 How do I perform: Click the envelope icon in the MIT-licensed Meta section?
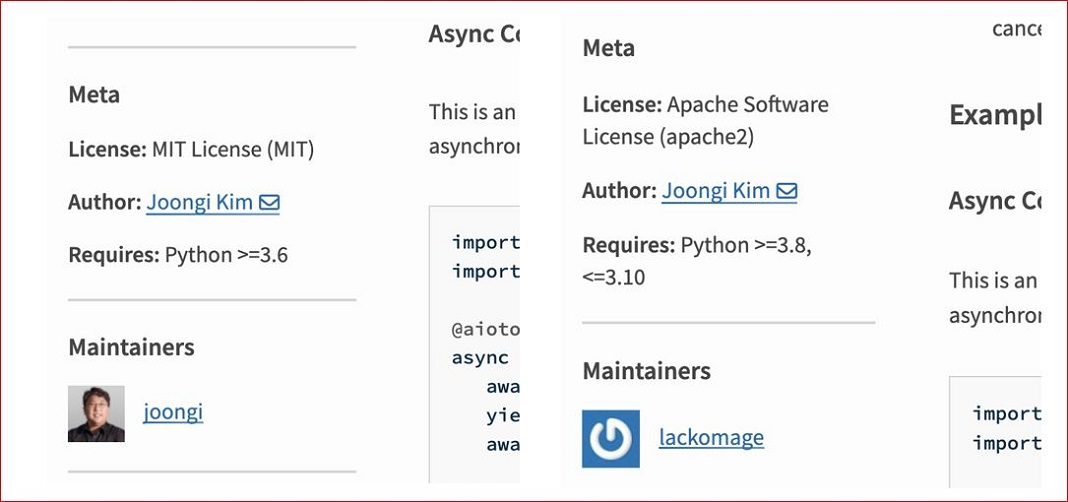[270, 202]
